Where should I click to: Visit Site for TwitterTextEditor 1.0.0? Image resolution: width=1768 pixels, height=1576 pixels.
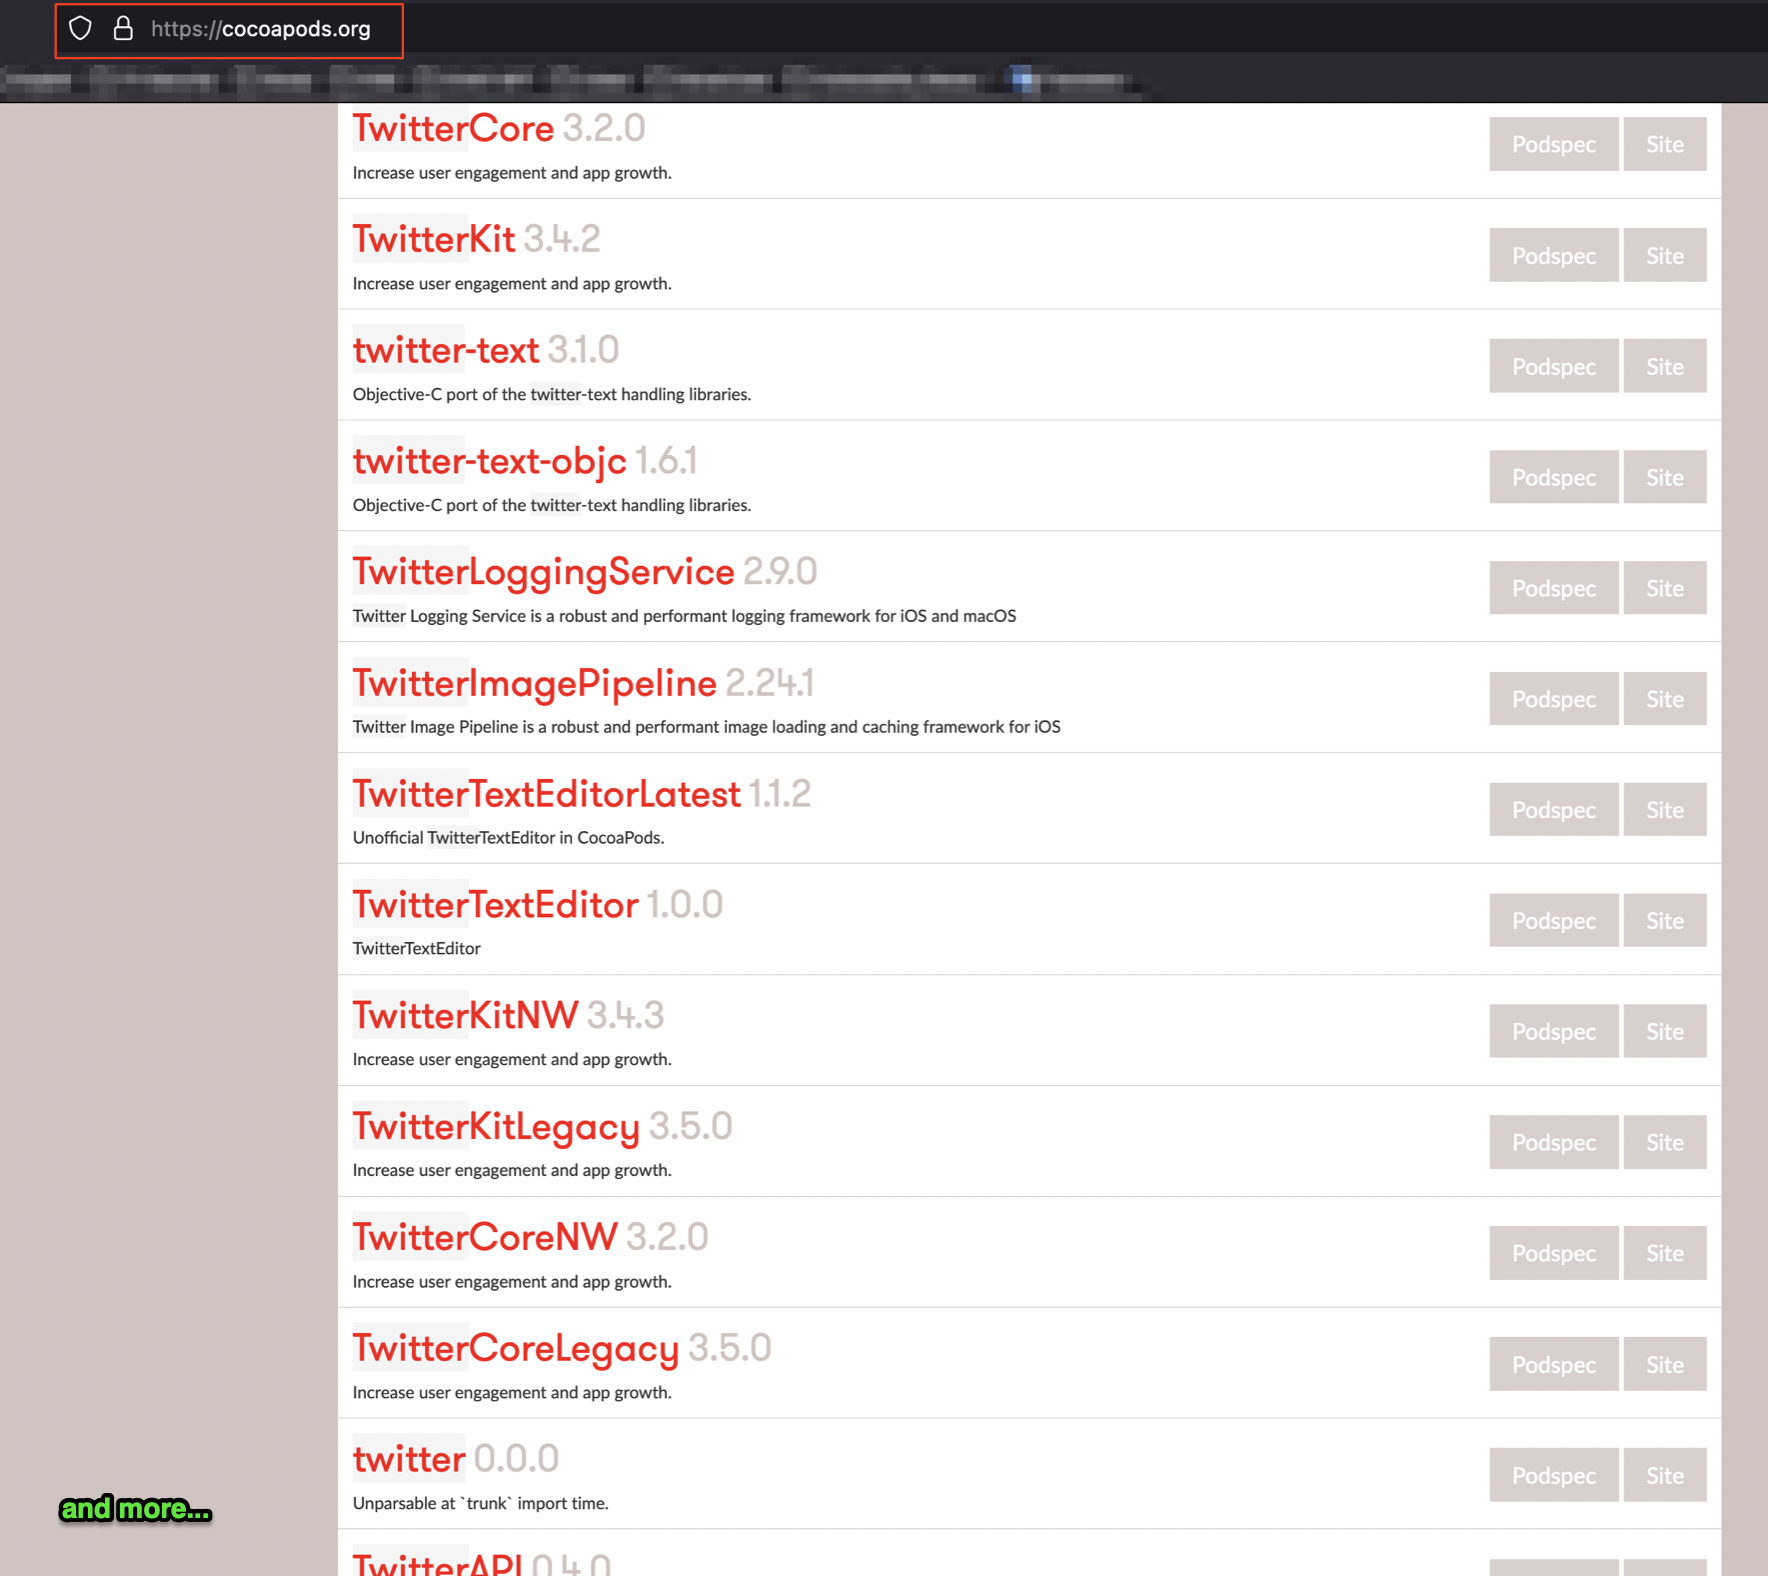(x=1664, y=922)
